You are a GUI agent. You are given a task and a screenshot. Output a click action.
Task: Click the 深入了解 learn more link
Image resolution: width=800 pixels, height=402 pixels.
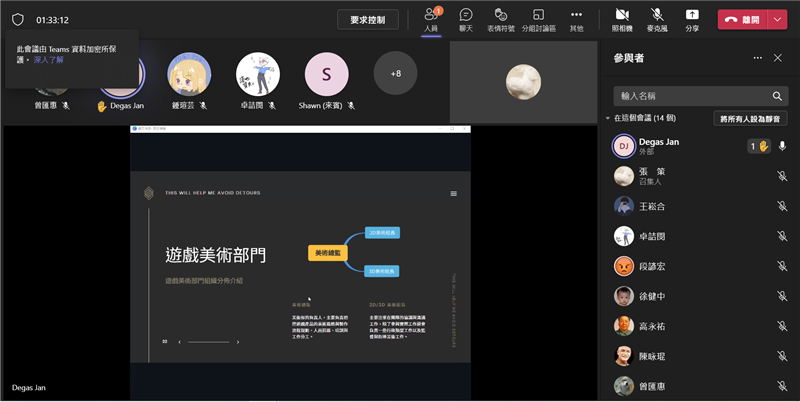[x=48, y=60]
